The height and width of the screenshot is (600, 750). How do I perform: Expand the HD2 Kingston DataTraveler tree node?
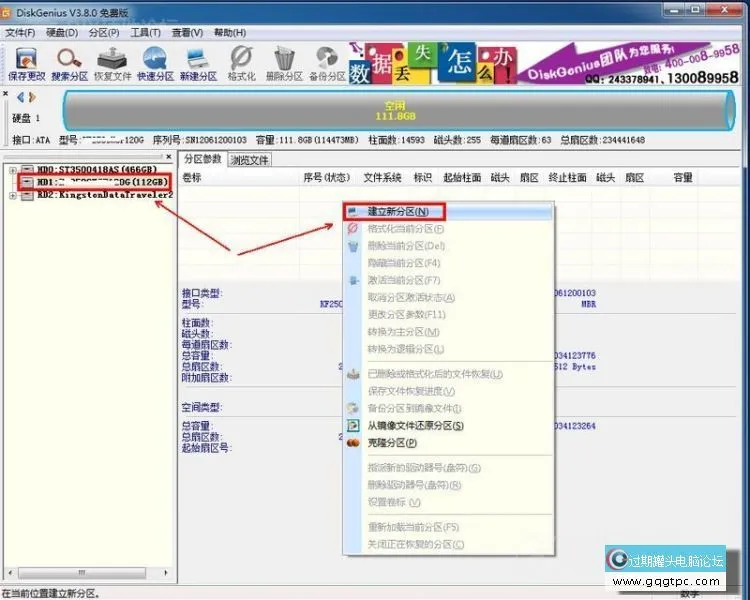(x=13, y=195)
